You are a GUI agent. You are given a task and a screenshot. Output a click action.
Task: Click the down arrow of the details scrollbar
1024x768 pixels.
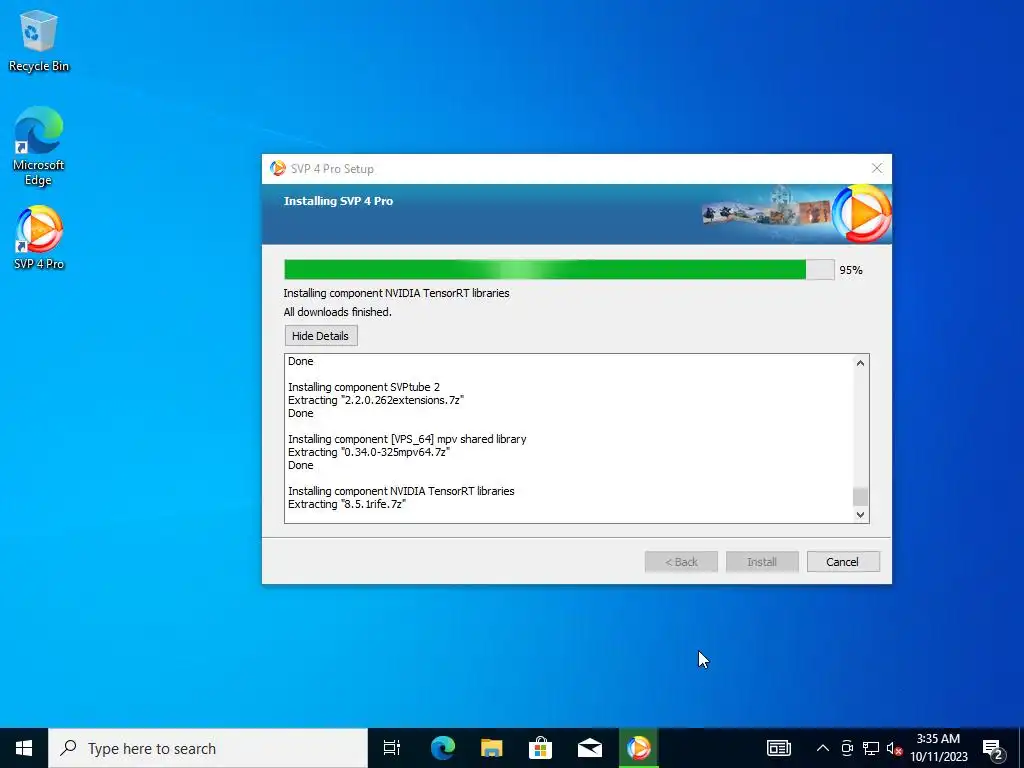point(860,515)
